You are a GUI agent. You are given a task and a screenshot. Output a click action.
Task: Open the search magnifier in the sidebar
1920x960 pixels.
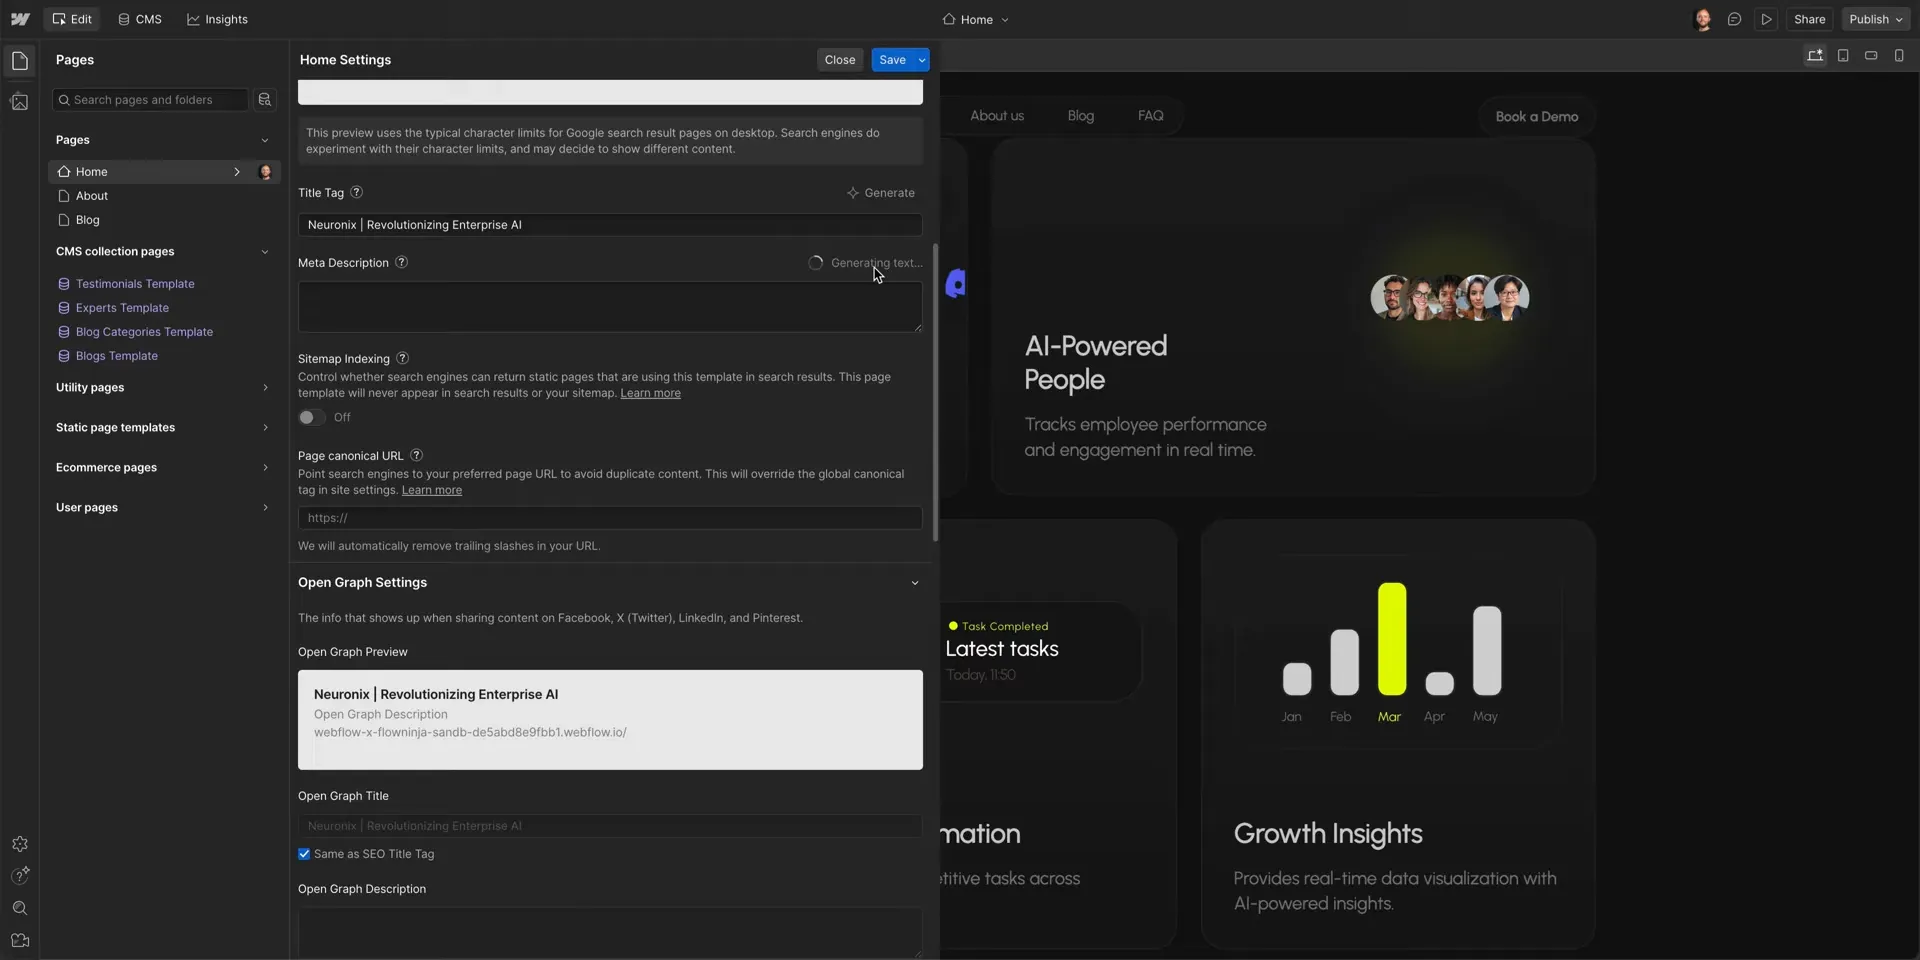20,908
